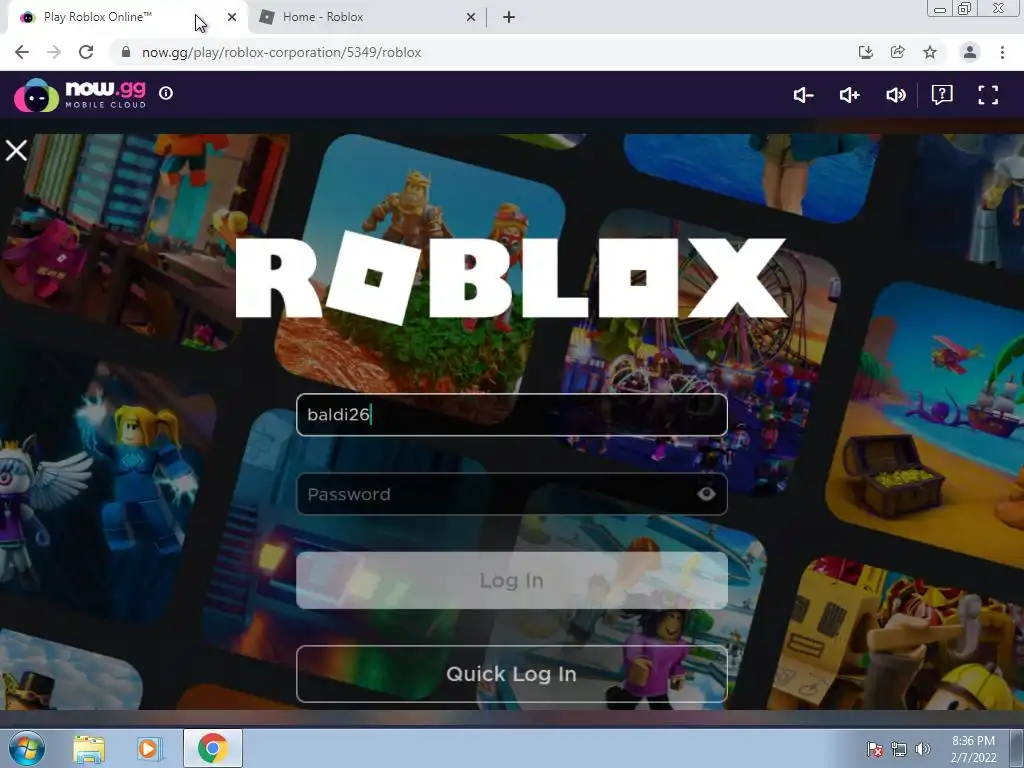1024x768 pixels.
Task: Show password using the eye icon
Action: click(706, 494)
